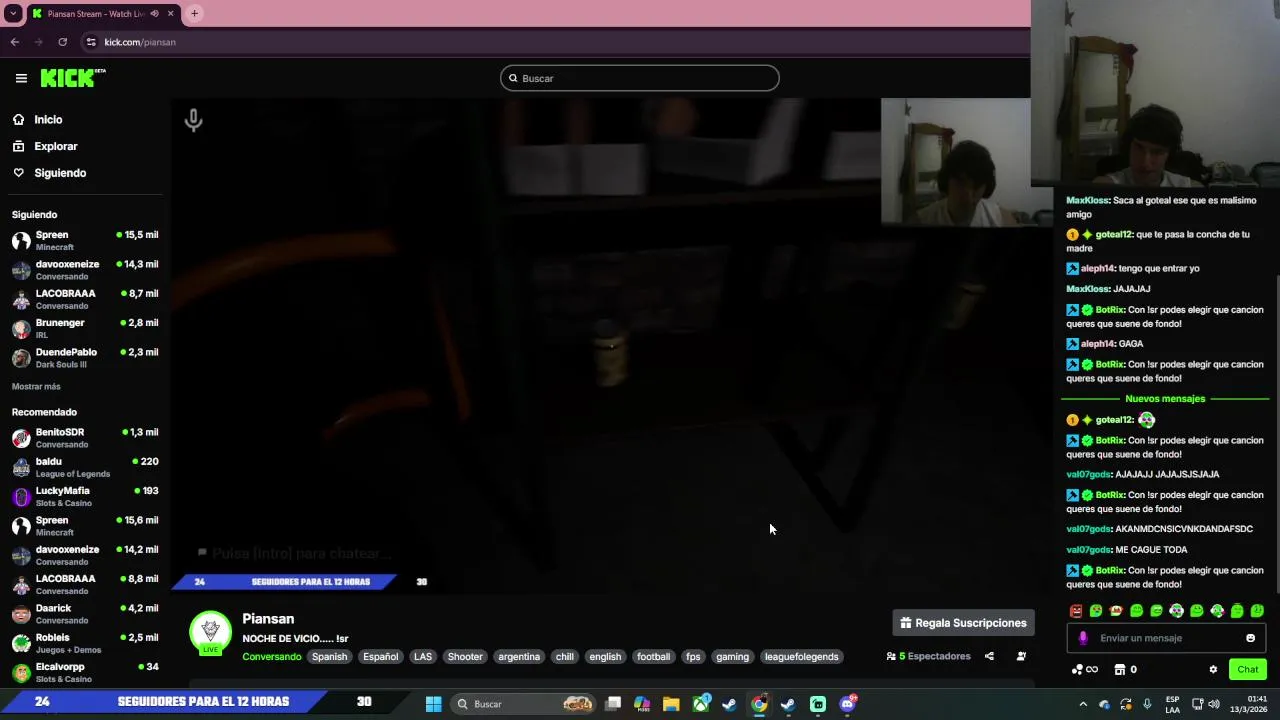Open a new browser tab
This screenshot has width=1280, height=720.
(194, 14)
